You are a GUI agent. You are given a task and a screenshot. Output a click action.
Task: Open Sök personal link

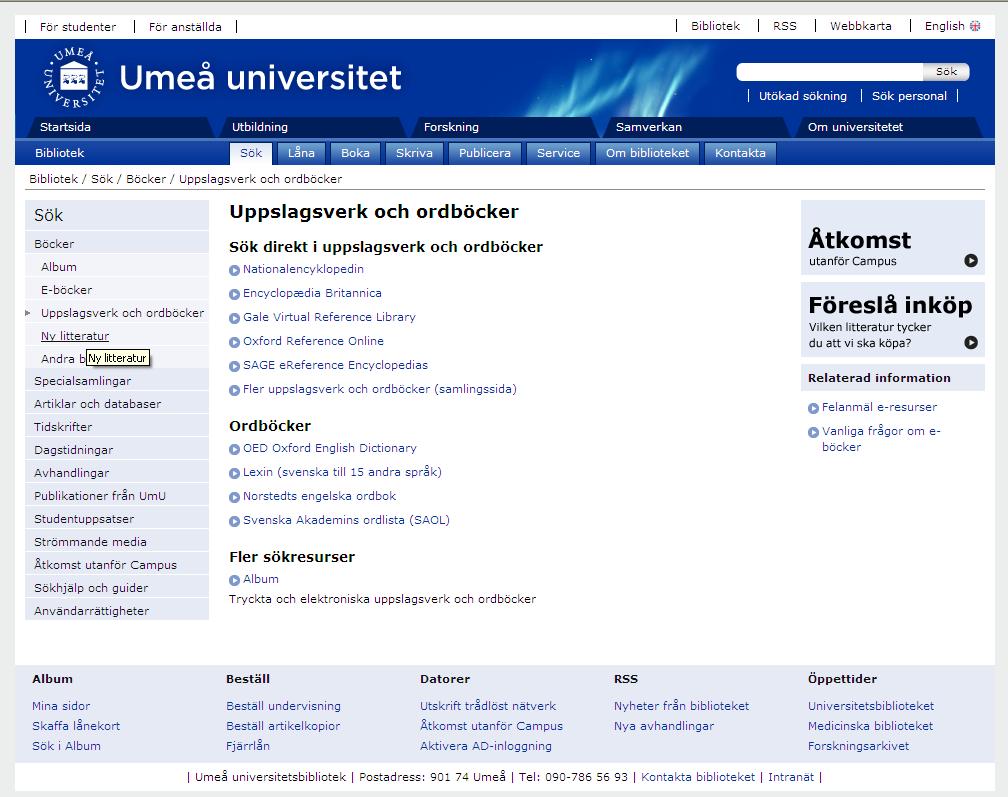click(x=909, y=96)
